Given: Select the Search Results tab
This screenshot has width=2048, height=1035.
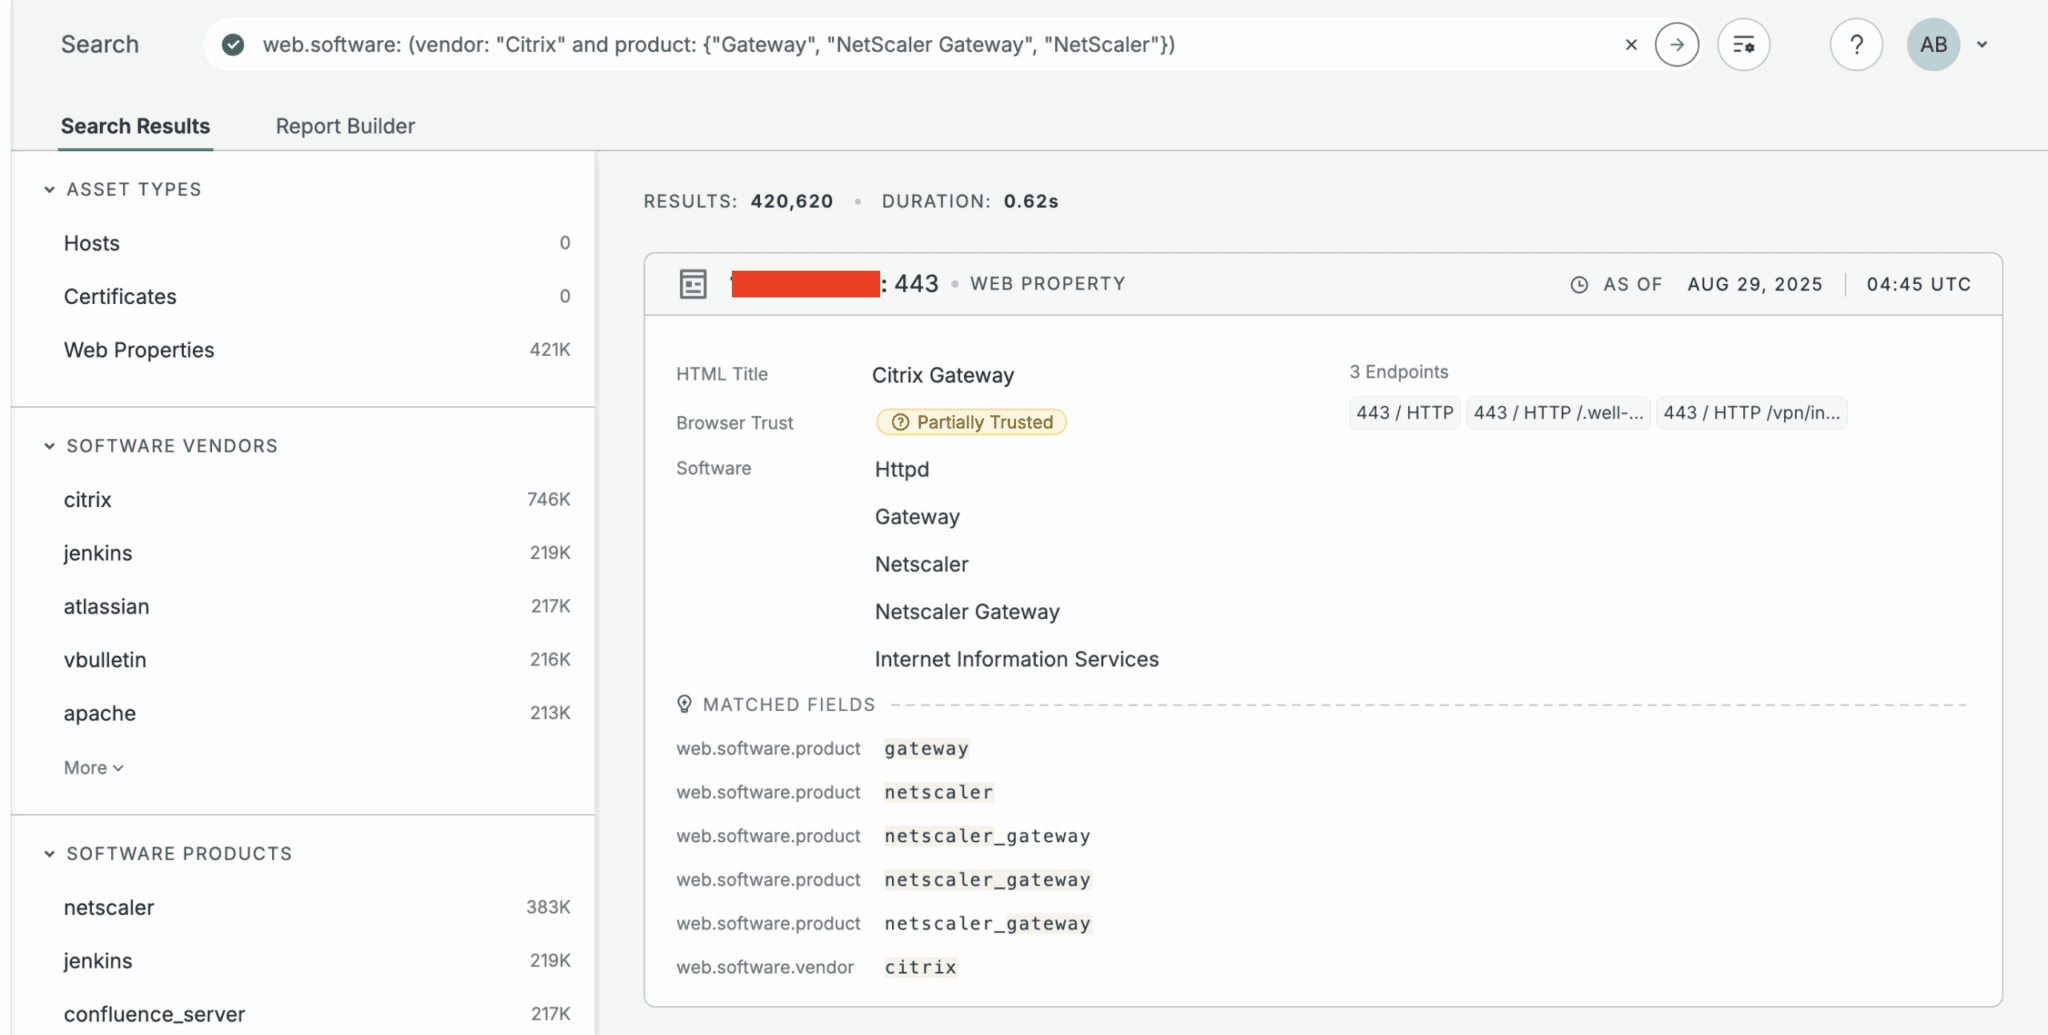Looking at the screenshot, I should point(135,126).
